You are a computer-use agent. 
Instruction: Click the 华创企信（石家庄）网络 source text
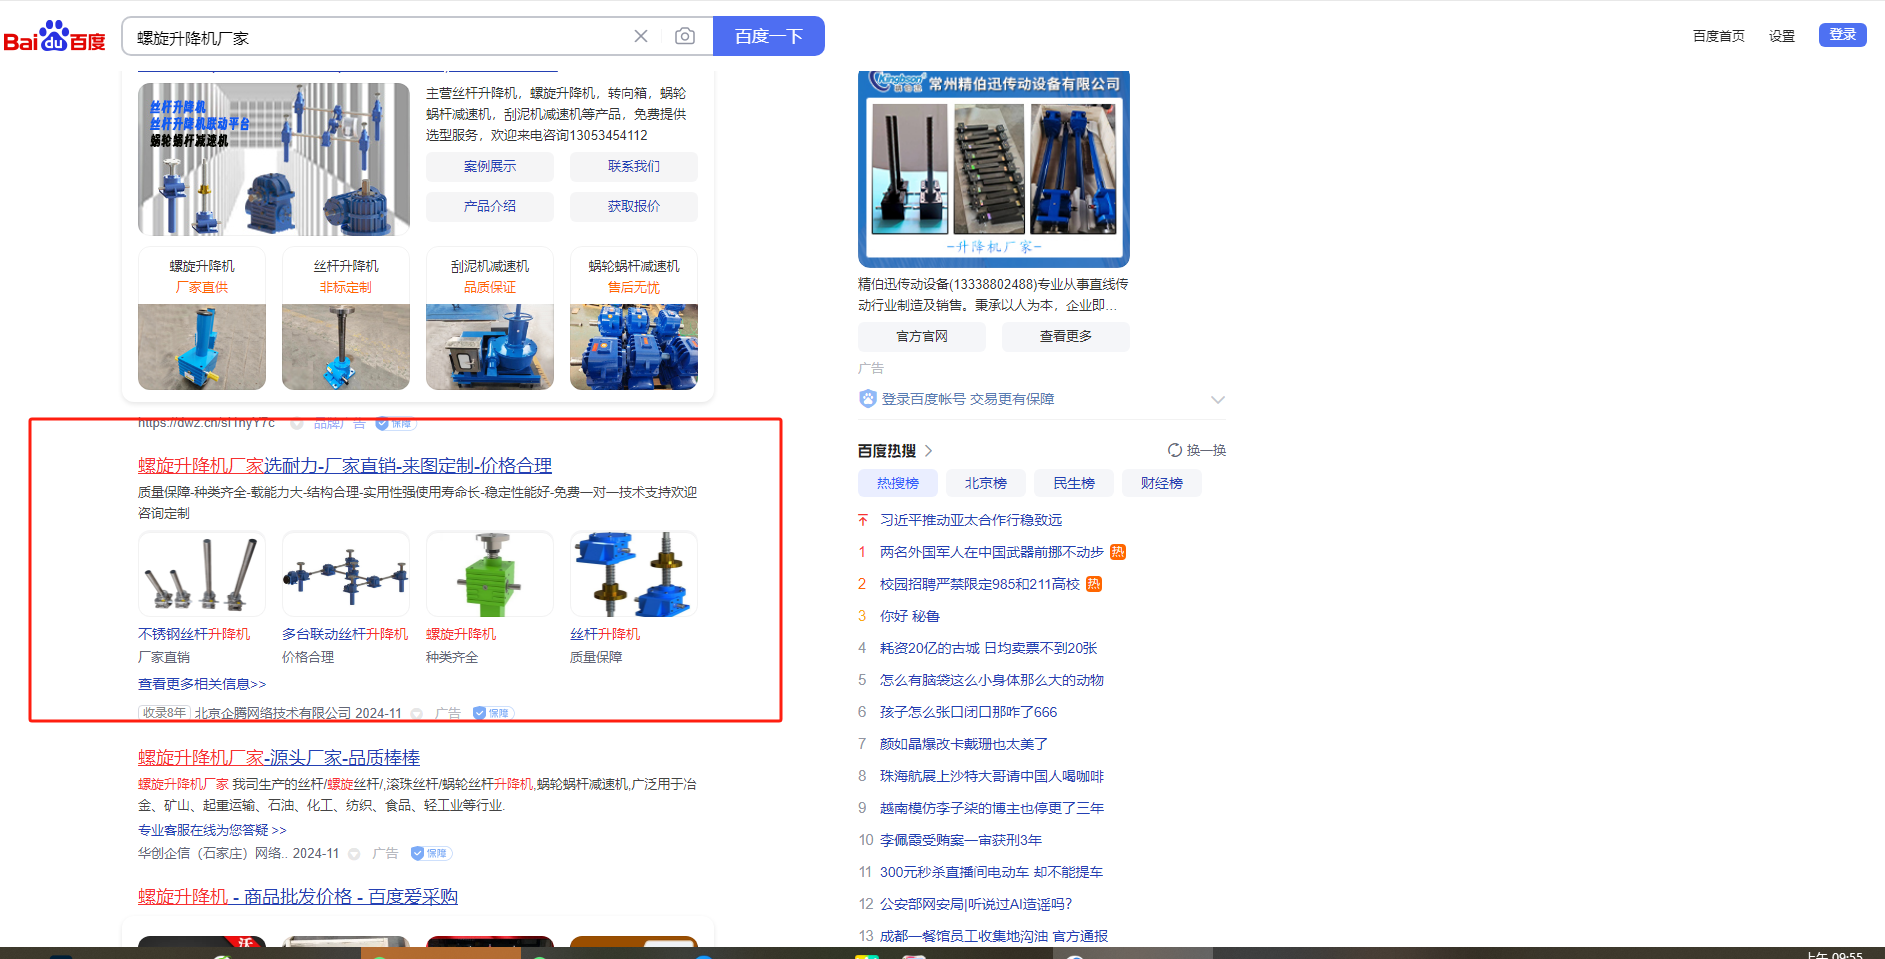(212, 853)
